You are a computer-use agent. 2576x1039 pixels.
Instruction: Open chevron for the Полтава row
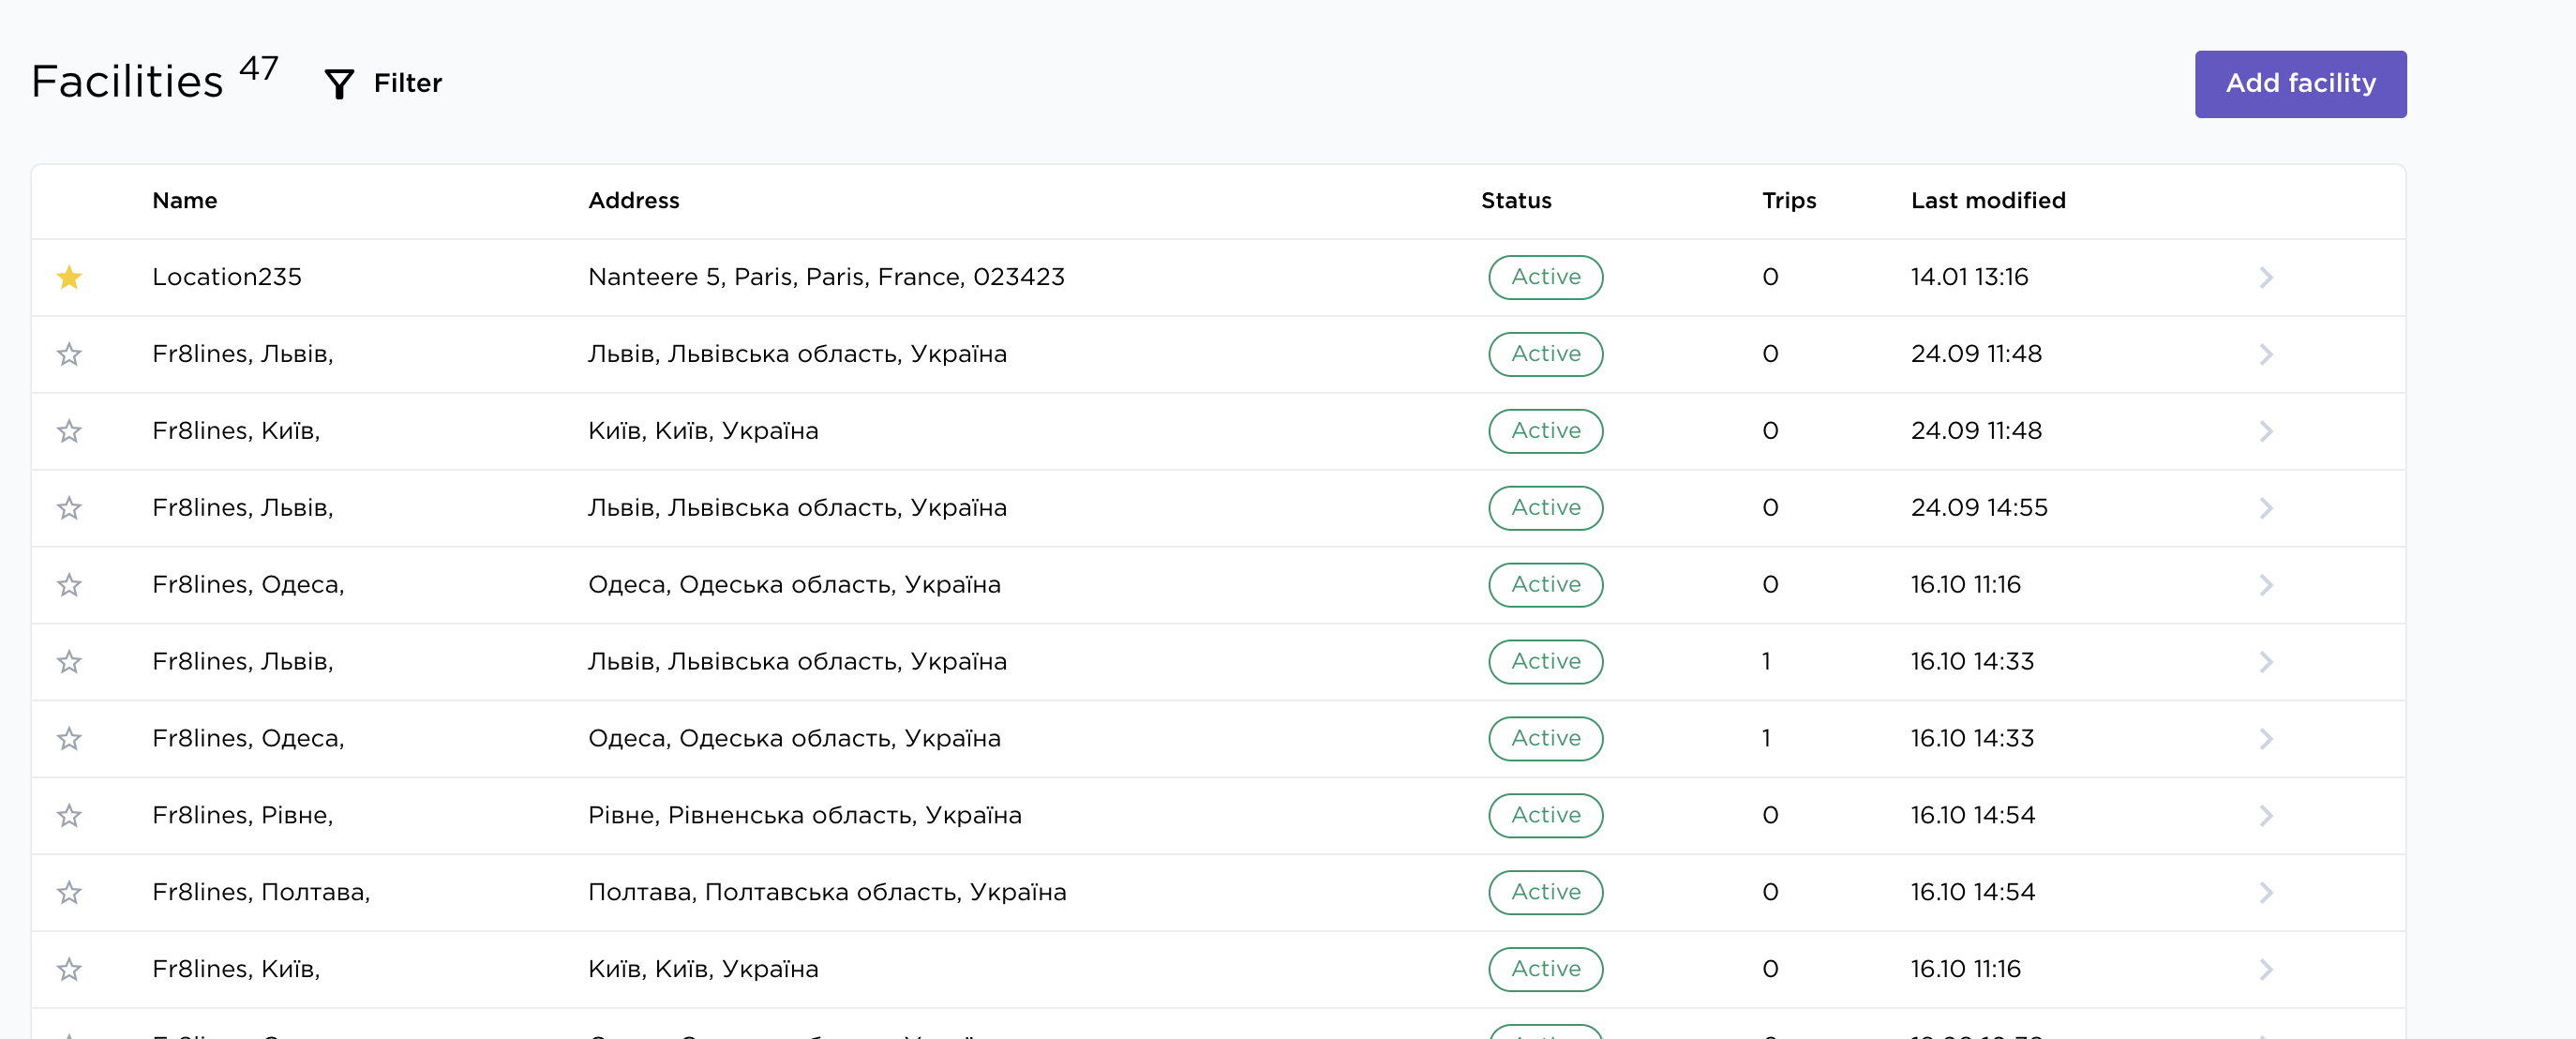[x=2266, y=892]
